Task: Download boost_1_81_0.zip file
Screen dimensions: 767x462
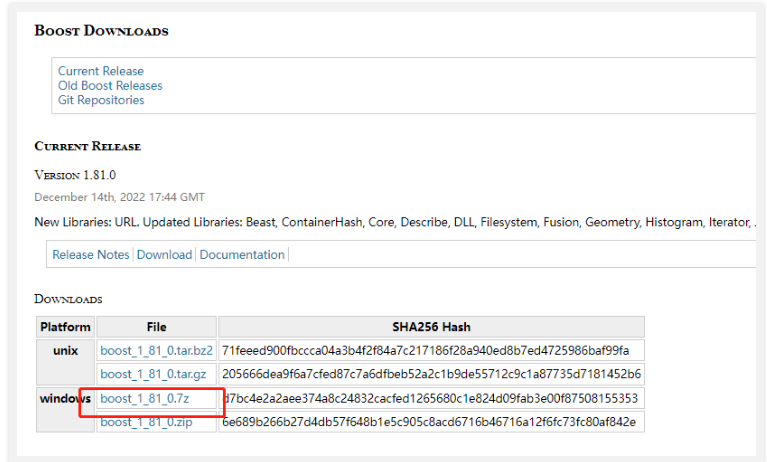Action: click(x=146, y=422)
